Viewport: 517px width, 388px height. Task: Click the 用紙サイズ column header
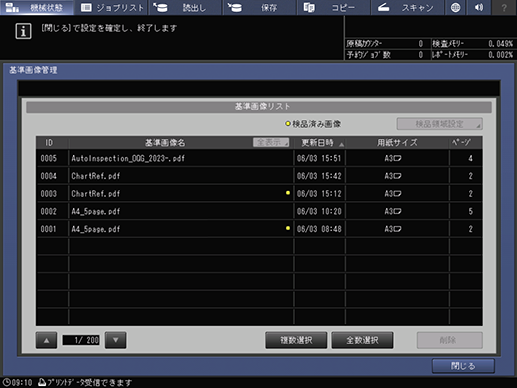tap(397, 143)
